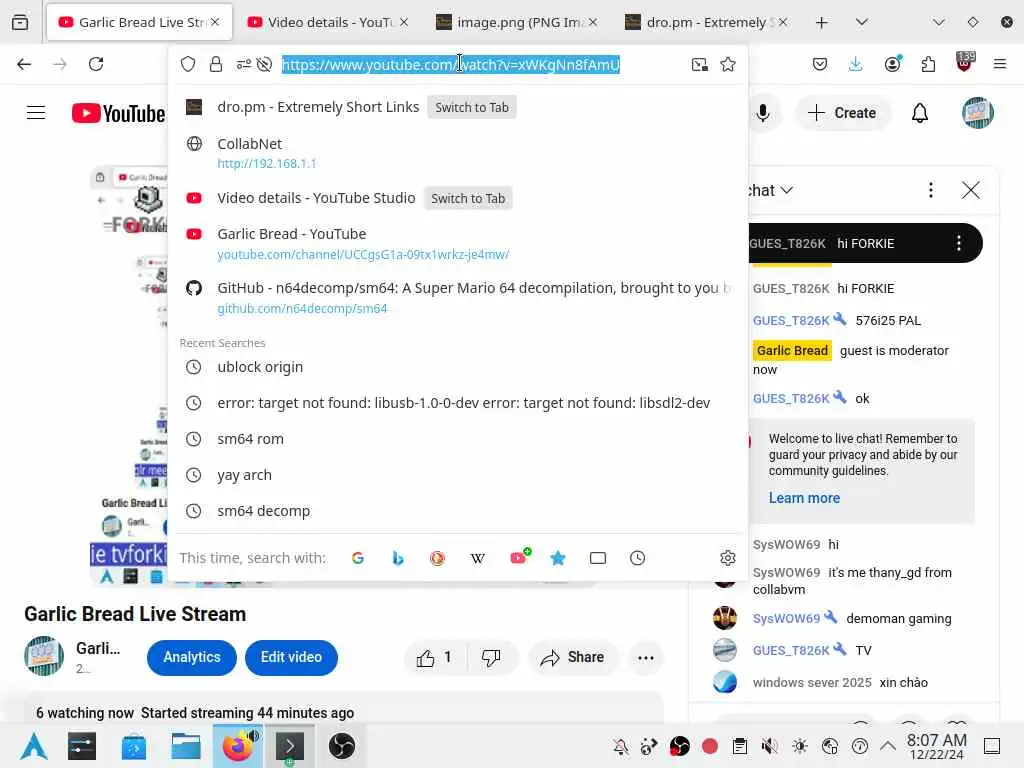Open pinned message options three dots
Viewport: 1024px width, 768px height.
[959, 244]
